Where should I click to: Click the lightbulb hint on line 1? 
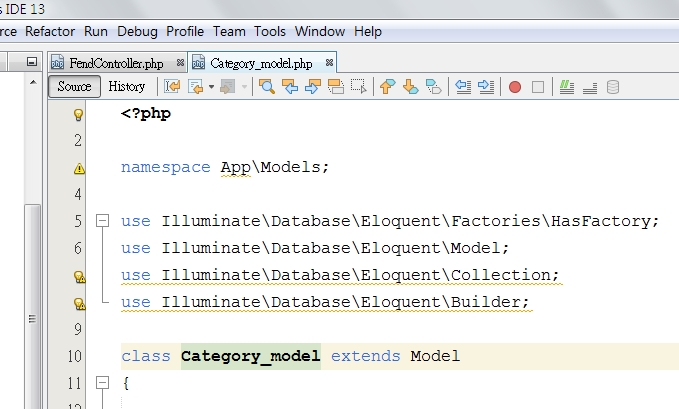pos(78,115)
